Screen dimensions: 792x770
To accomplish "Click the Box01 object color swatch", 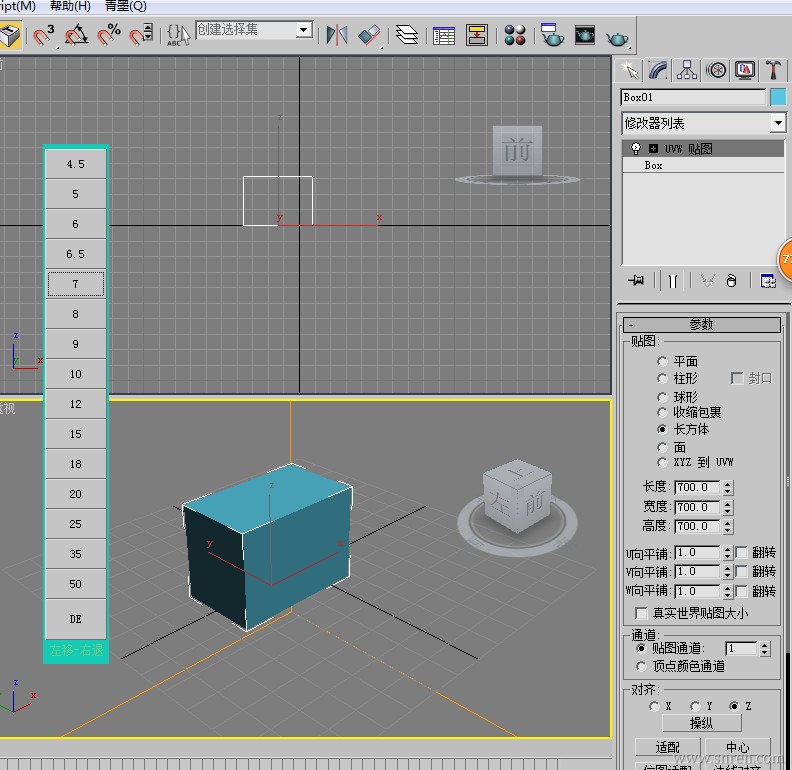I will coord(778,97).
